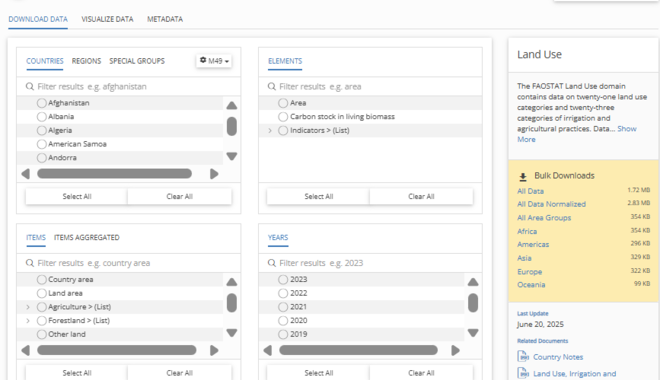Download All Data Normalized bulk file
The image size is (660, 380).
[551, 204]
